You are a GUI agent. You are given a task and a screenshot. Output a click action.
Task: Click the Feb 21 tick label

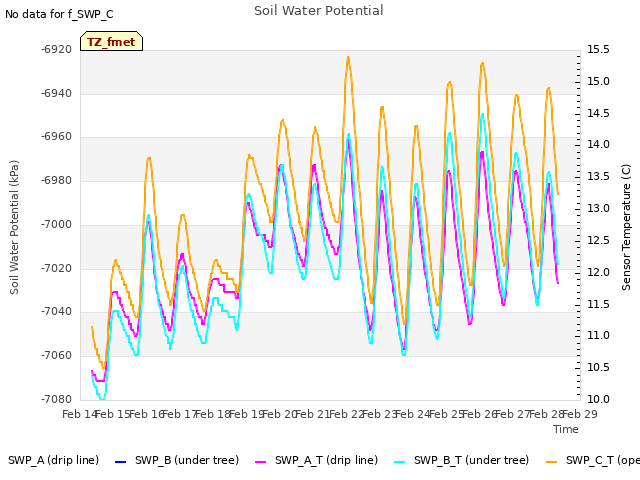click(x=313, y=414)
